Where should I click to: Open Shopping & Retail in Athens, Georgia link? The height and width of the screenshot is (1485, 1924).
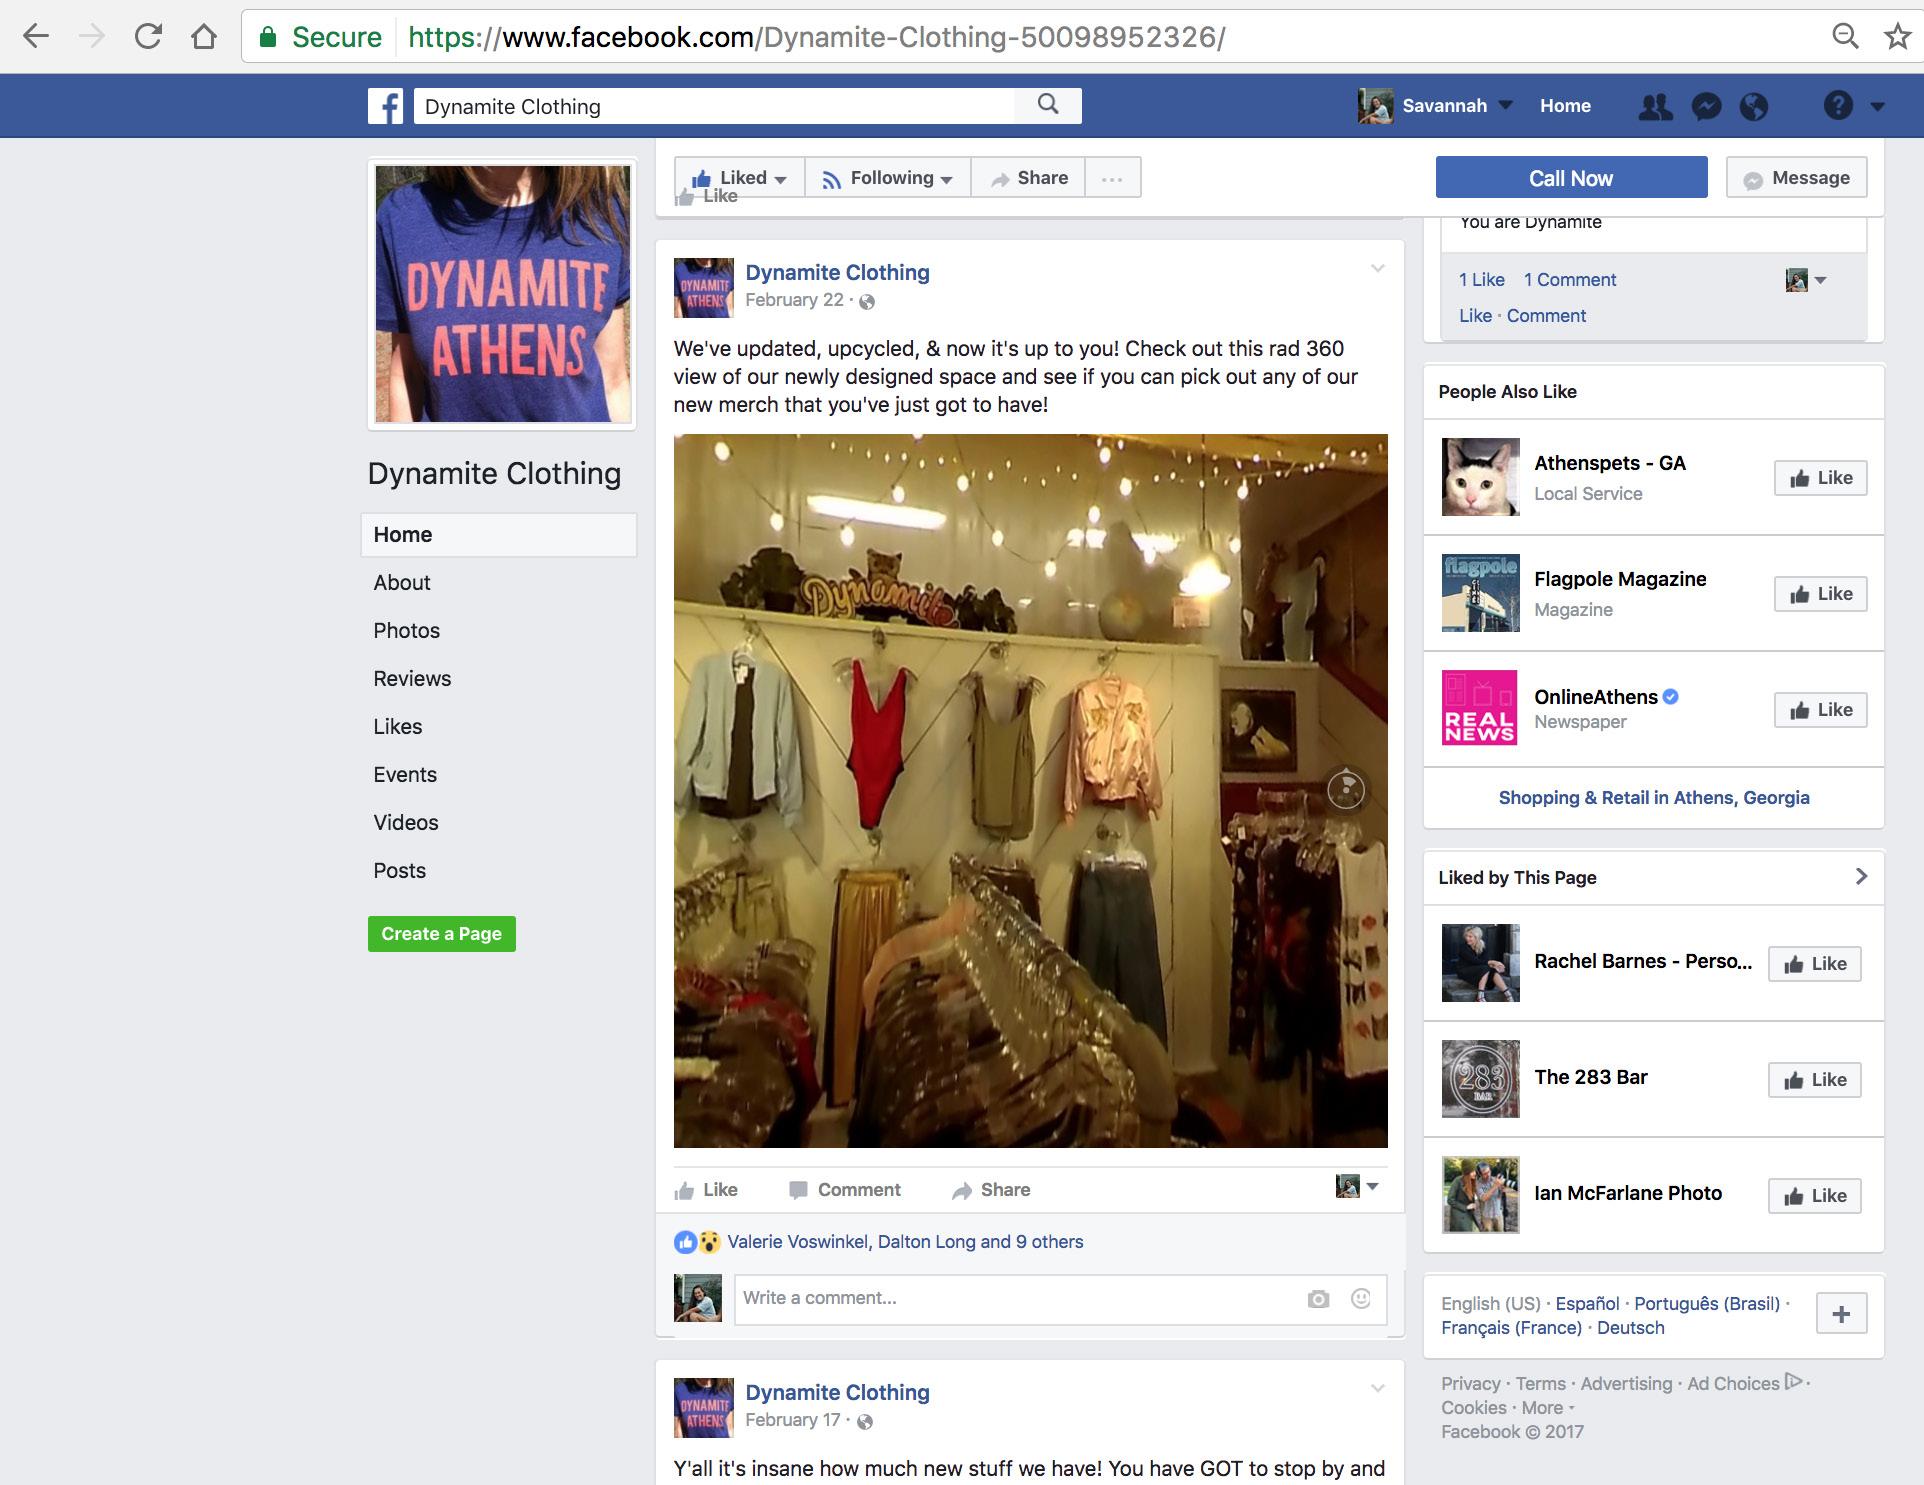(1653, 798)
